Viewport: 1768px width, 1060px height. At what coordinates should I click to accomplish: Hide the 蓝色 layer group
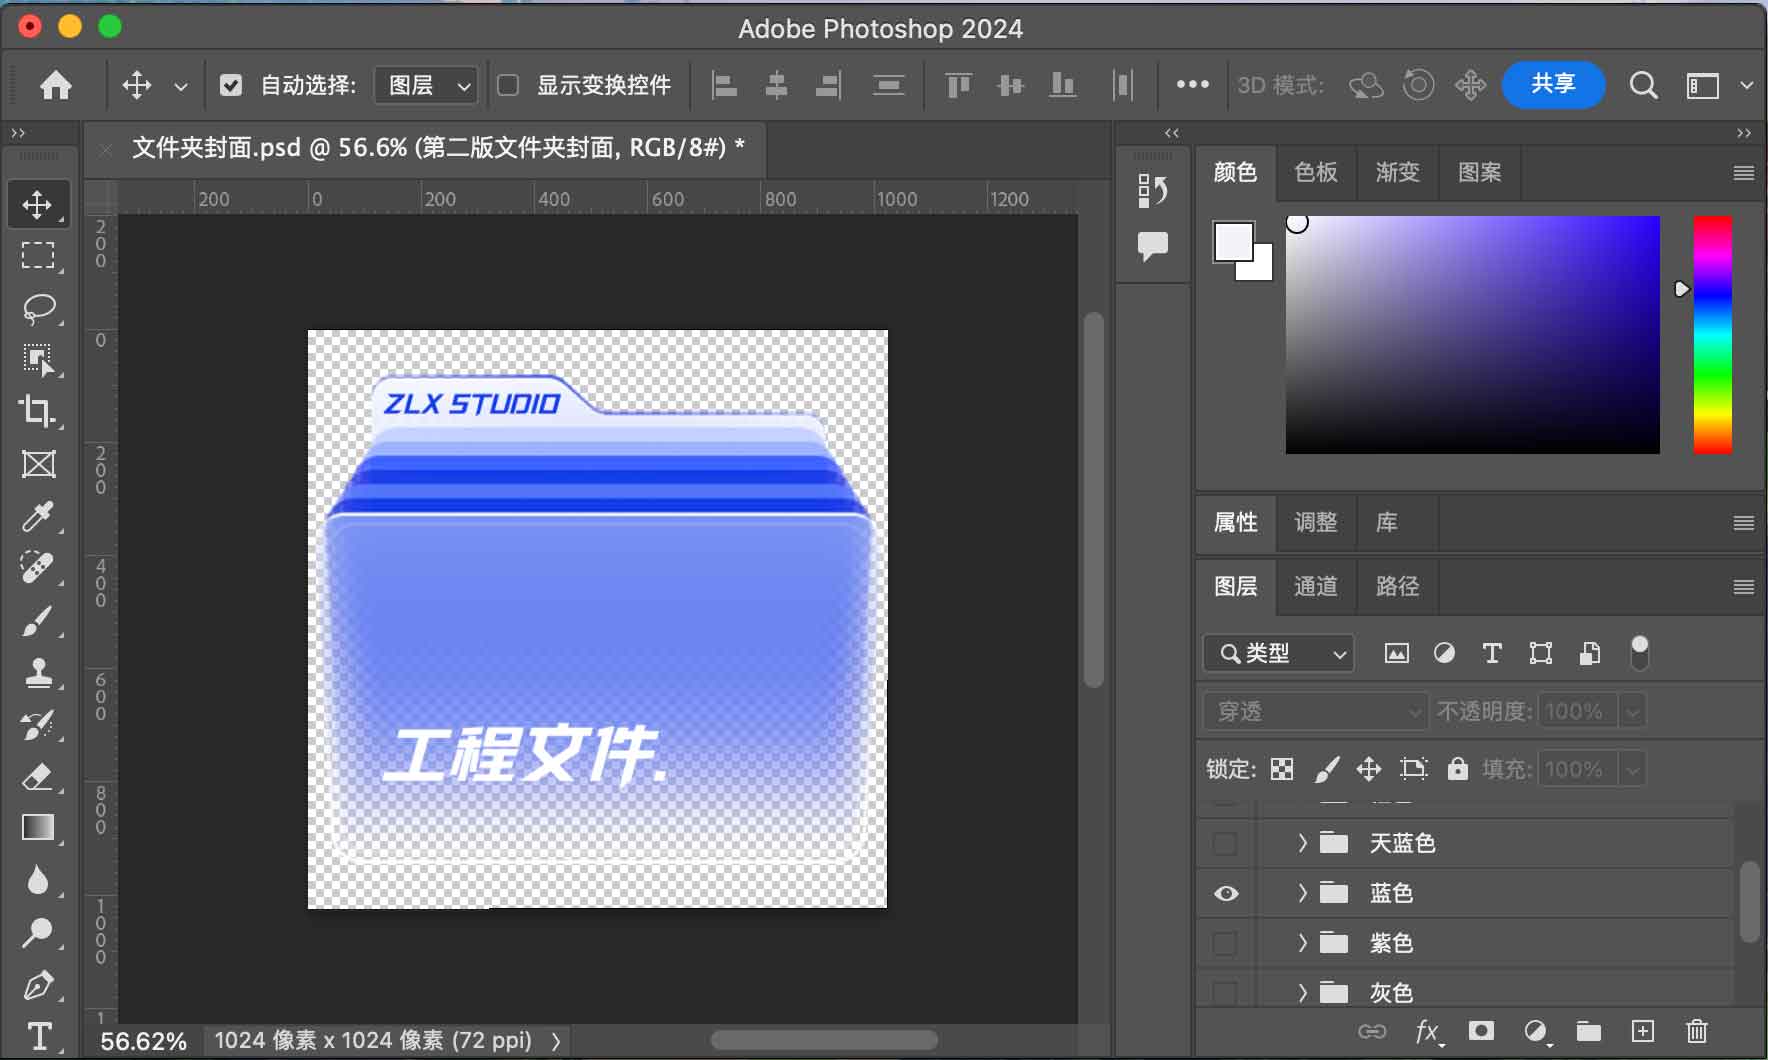coord(1225,893)
